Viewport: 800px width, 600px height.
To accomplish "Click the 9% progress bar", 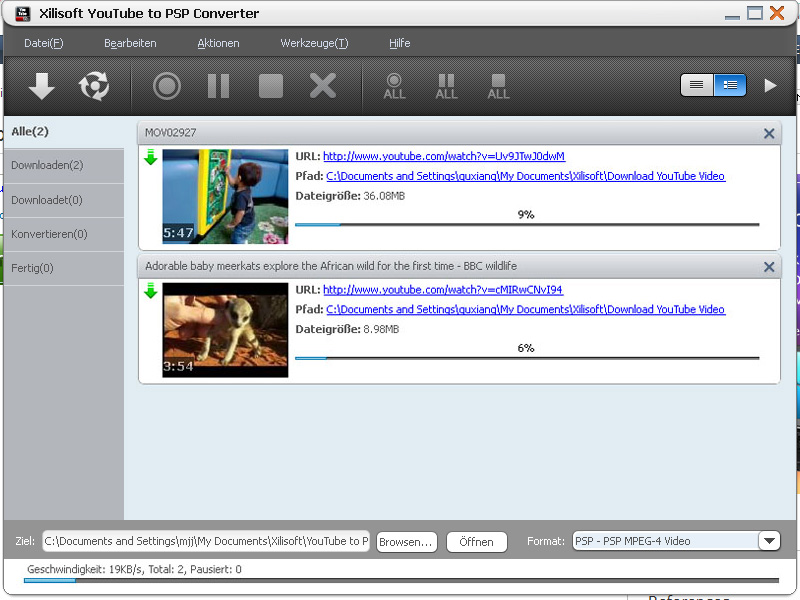I will click(527, 224).
